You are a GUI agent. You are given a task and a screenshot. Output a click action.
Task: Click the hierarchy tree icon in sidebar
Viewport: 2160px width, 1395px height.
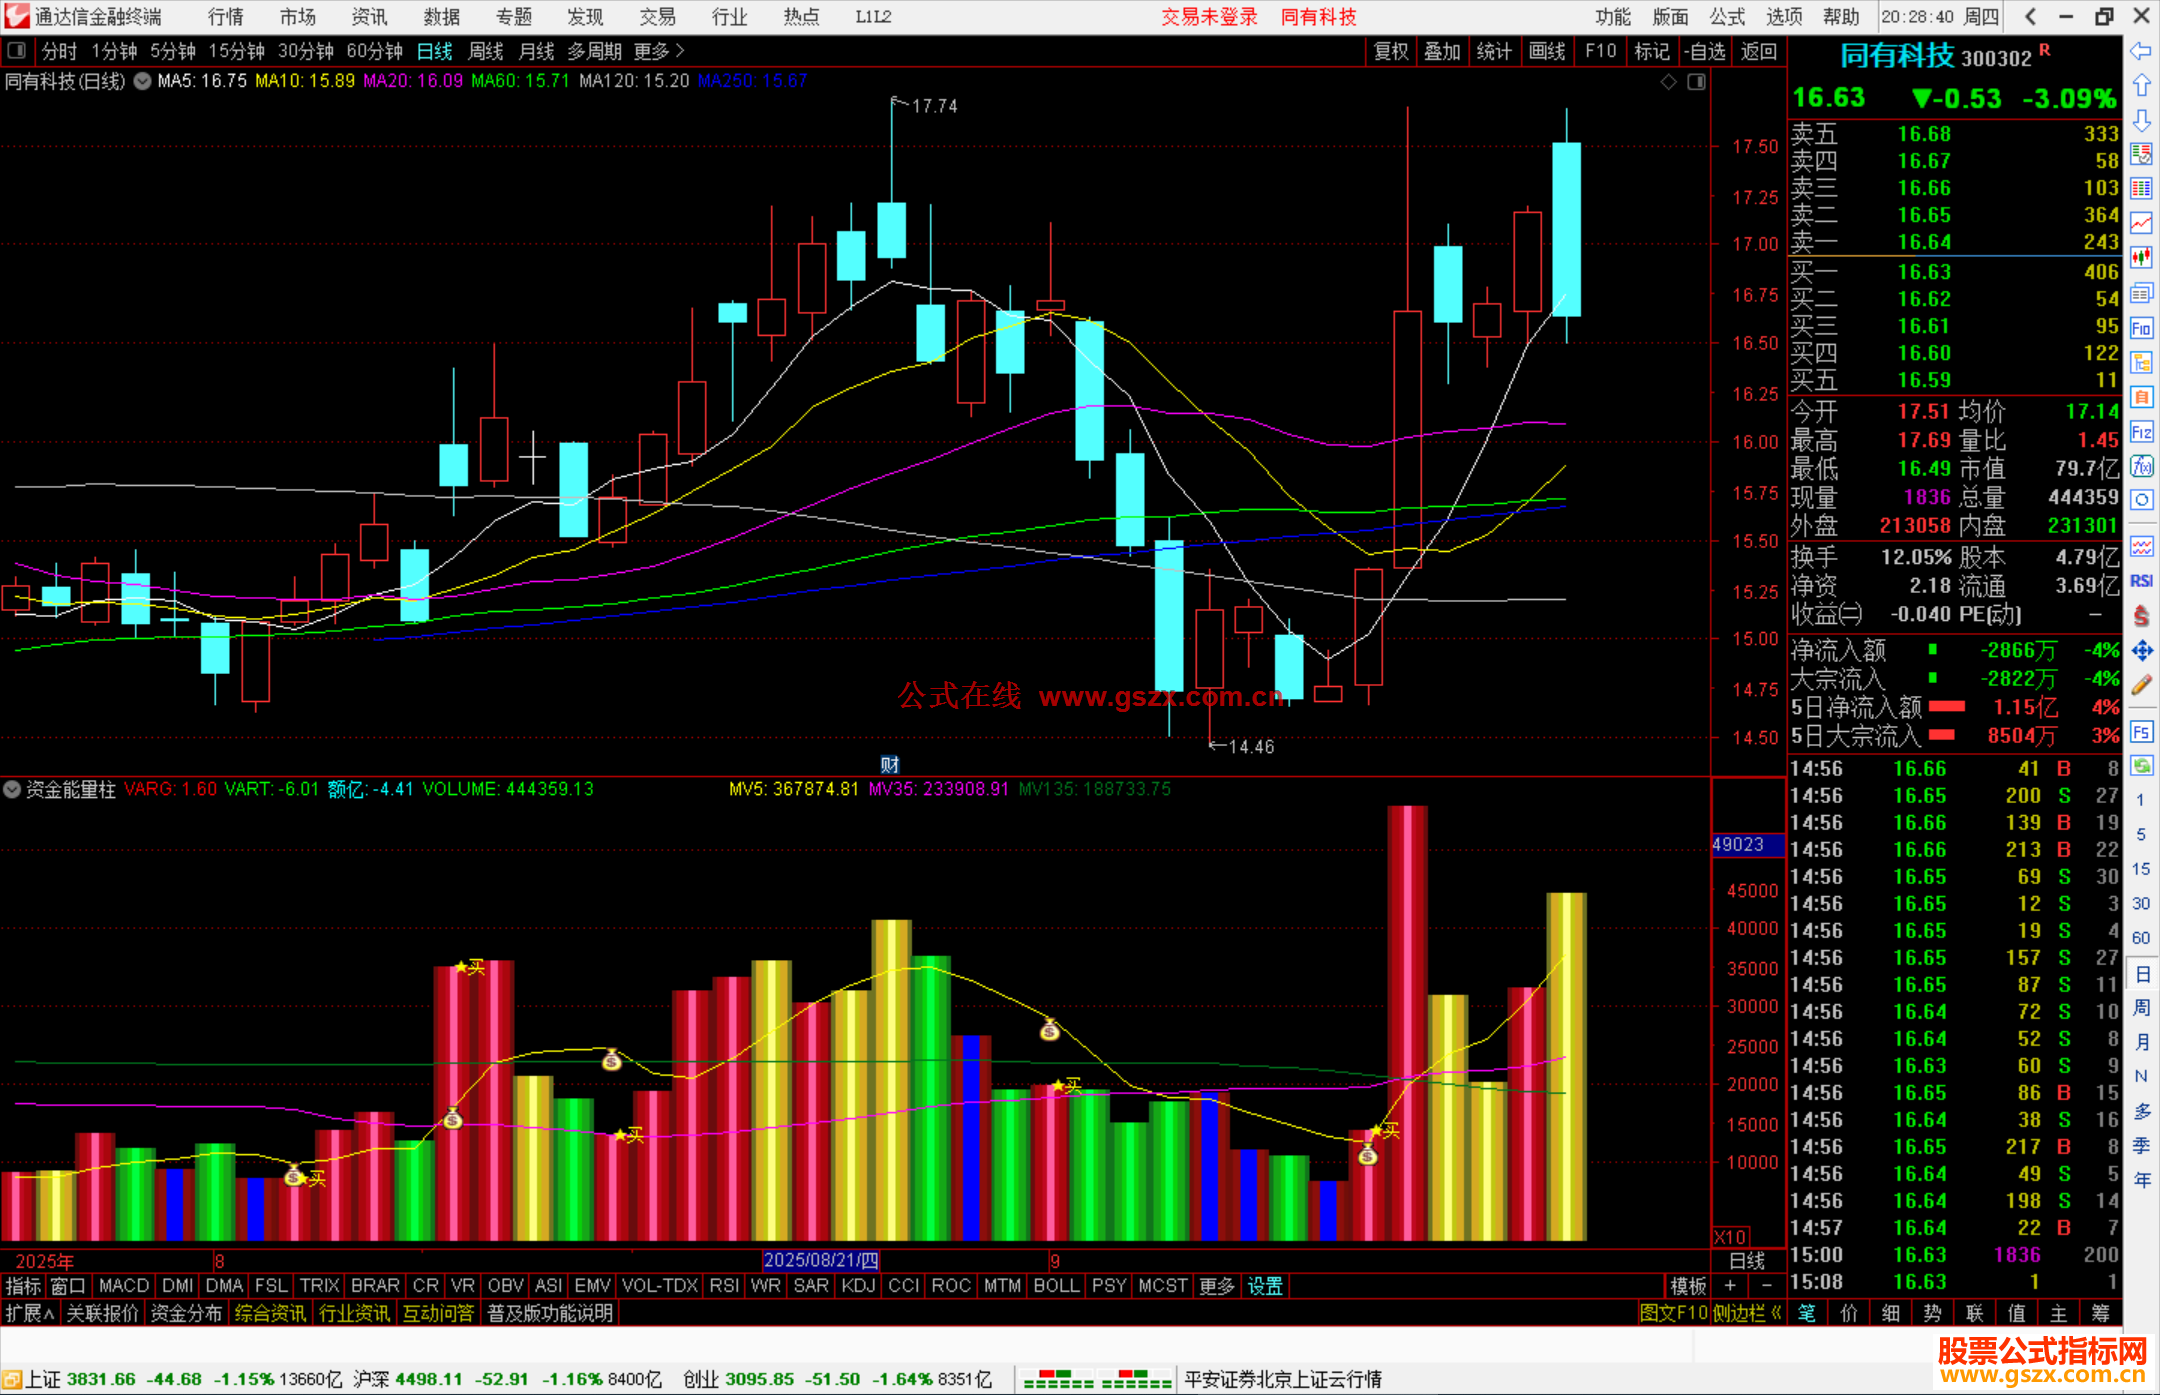(x=2141, y=362)
